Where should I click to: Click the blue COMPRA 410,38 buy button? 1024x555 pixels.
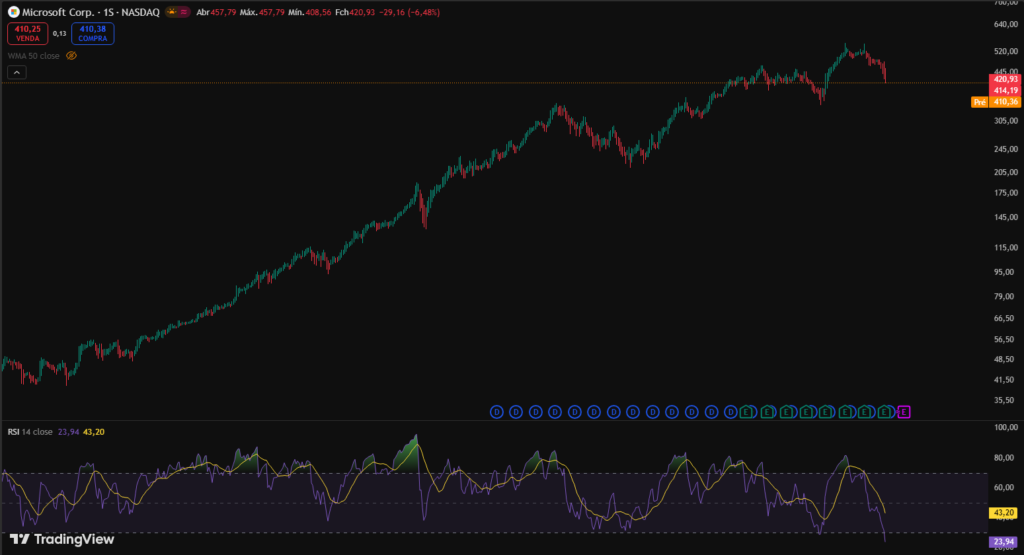pos(92,33)
